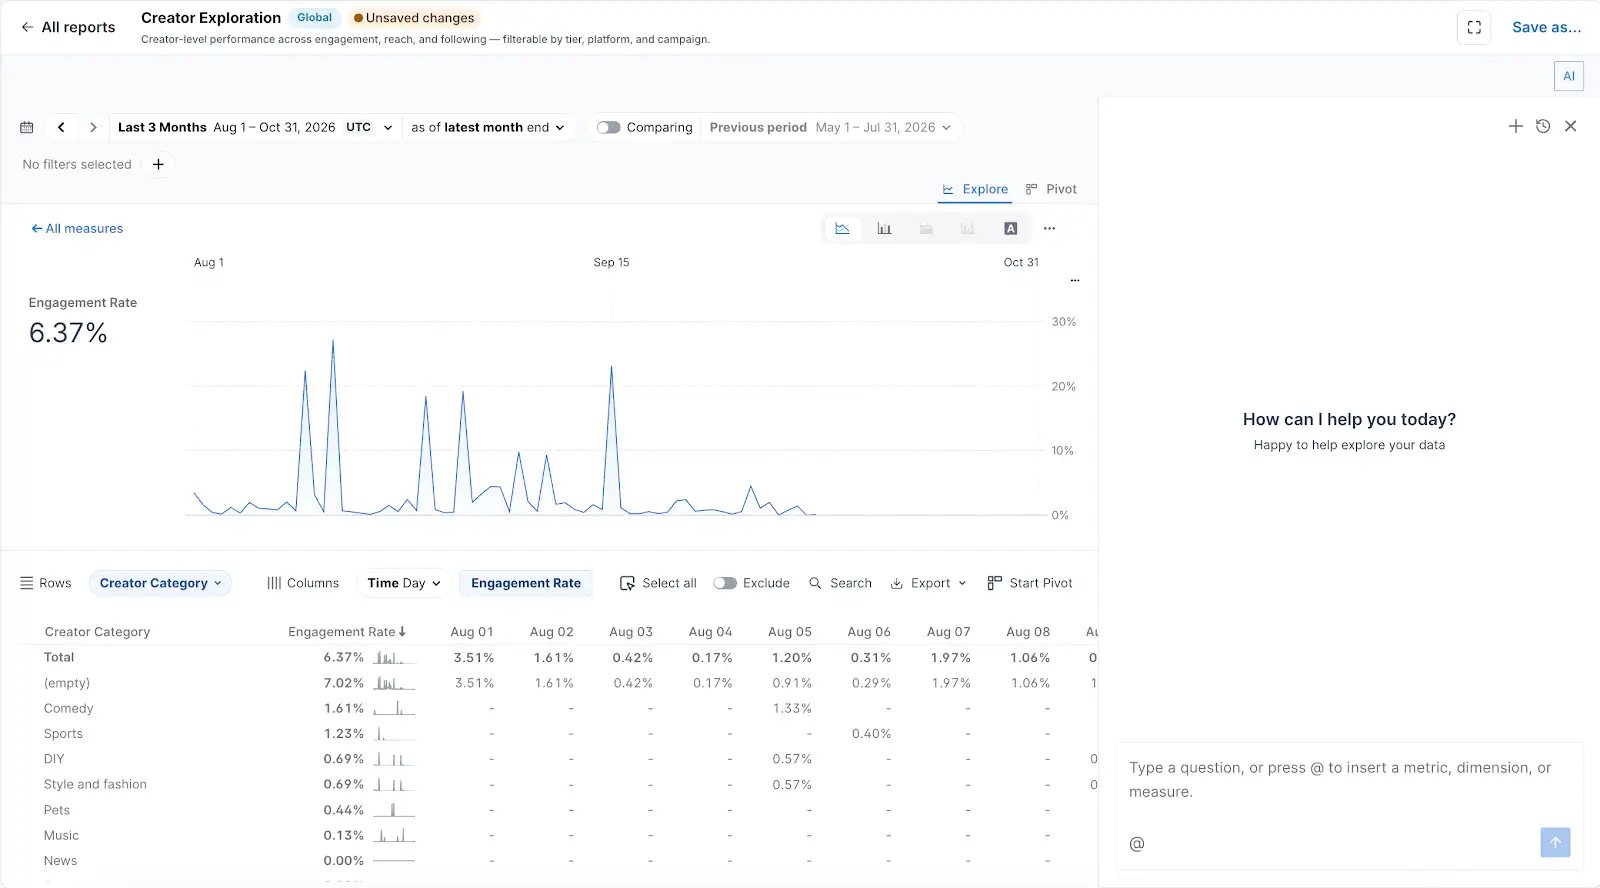Open Time Day columns dropdown
The height and width of the screenshot is (888, 1600).
point(404,583)
